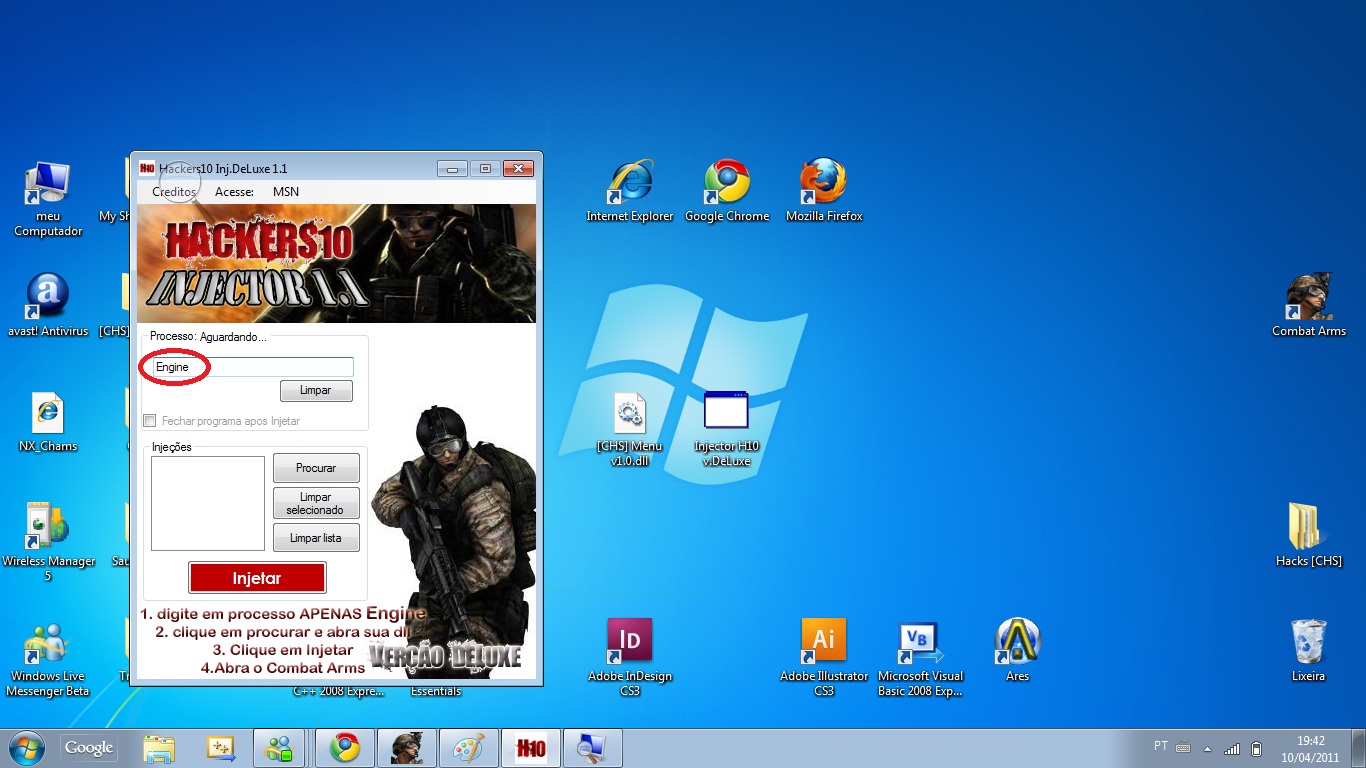This screenshot has width=1366, height=768.
Task: Select the Internet Explorer desktop shortcut
Action: pyautogui.click(x=630, y=191)
